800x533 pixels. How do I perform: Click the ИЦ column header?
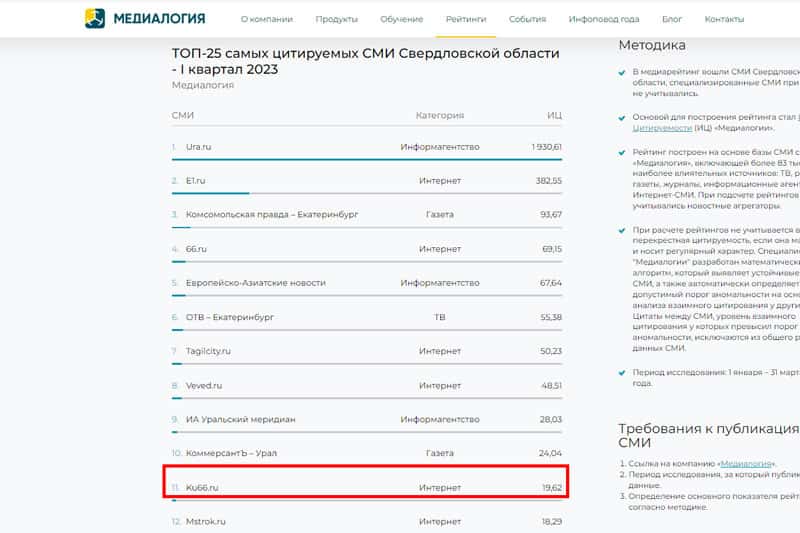554,115
